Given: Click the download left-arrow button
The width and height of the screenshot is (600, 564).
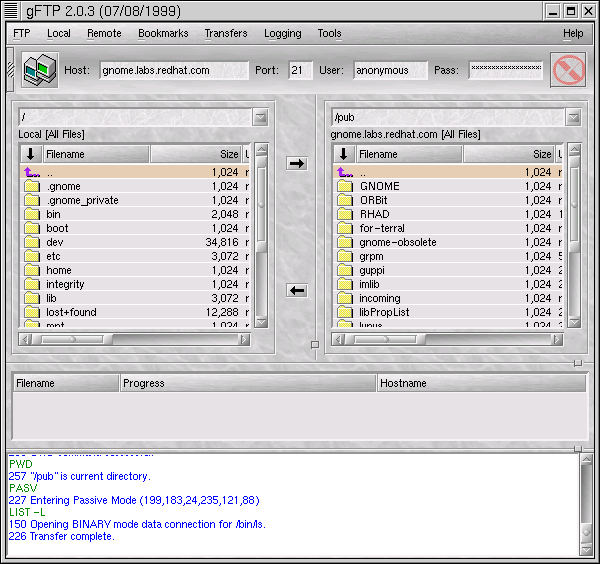Looking at the screenshot, I should pyautogui.click(x=297, y=291).
